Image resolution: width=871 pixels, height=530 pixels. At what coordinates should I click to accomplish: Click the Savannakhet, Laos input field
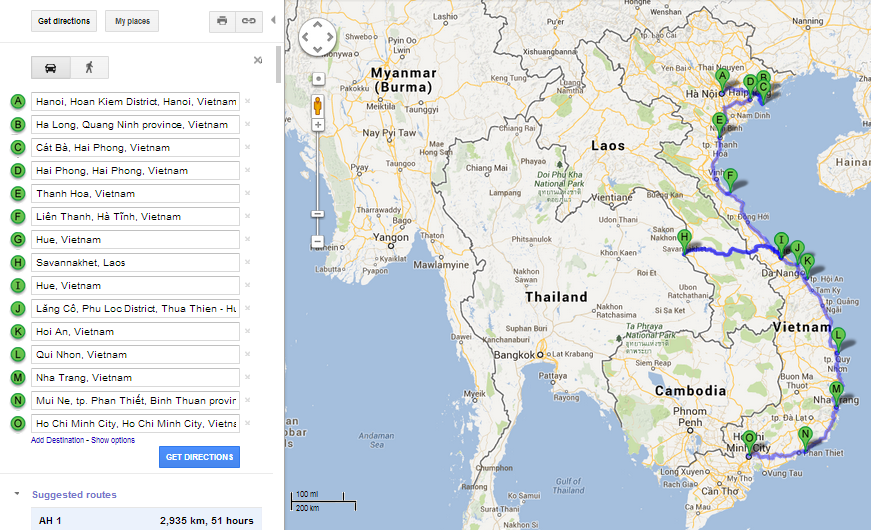click(136, 263)
